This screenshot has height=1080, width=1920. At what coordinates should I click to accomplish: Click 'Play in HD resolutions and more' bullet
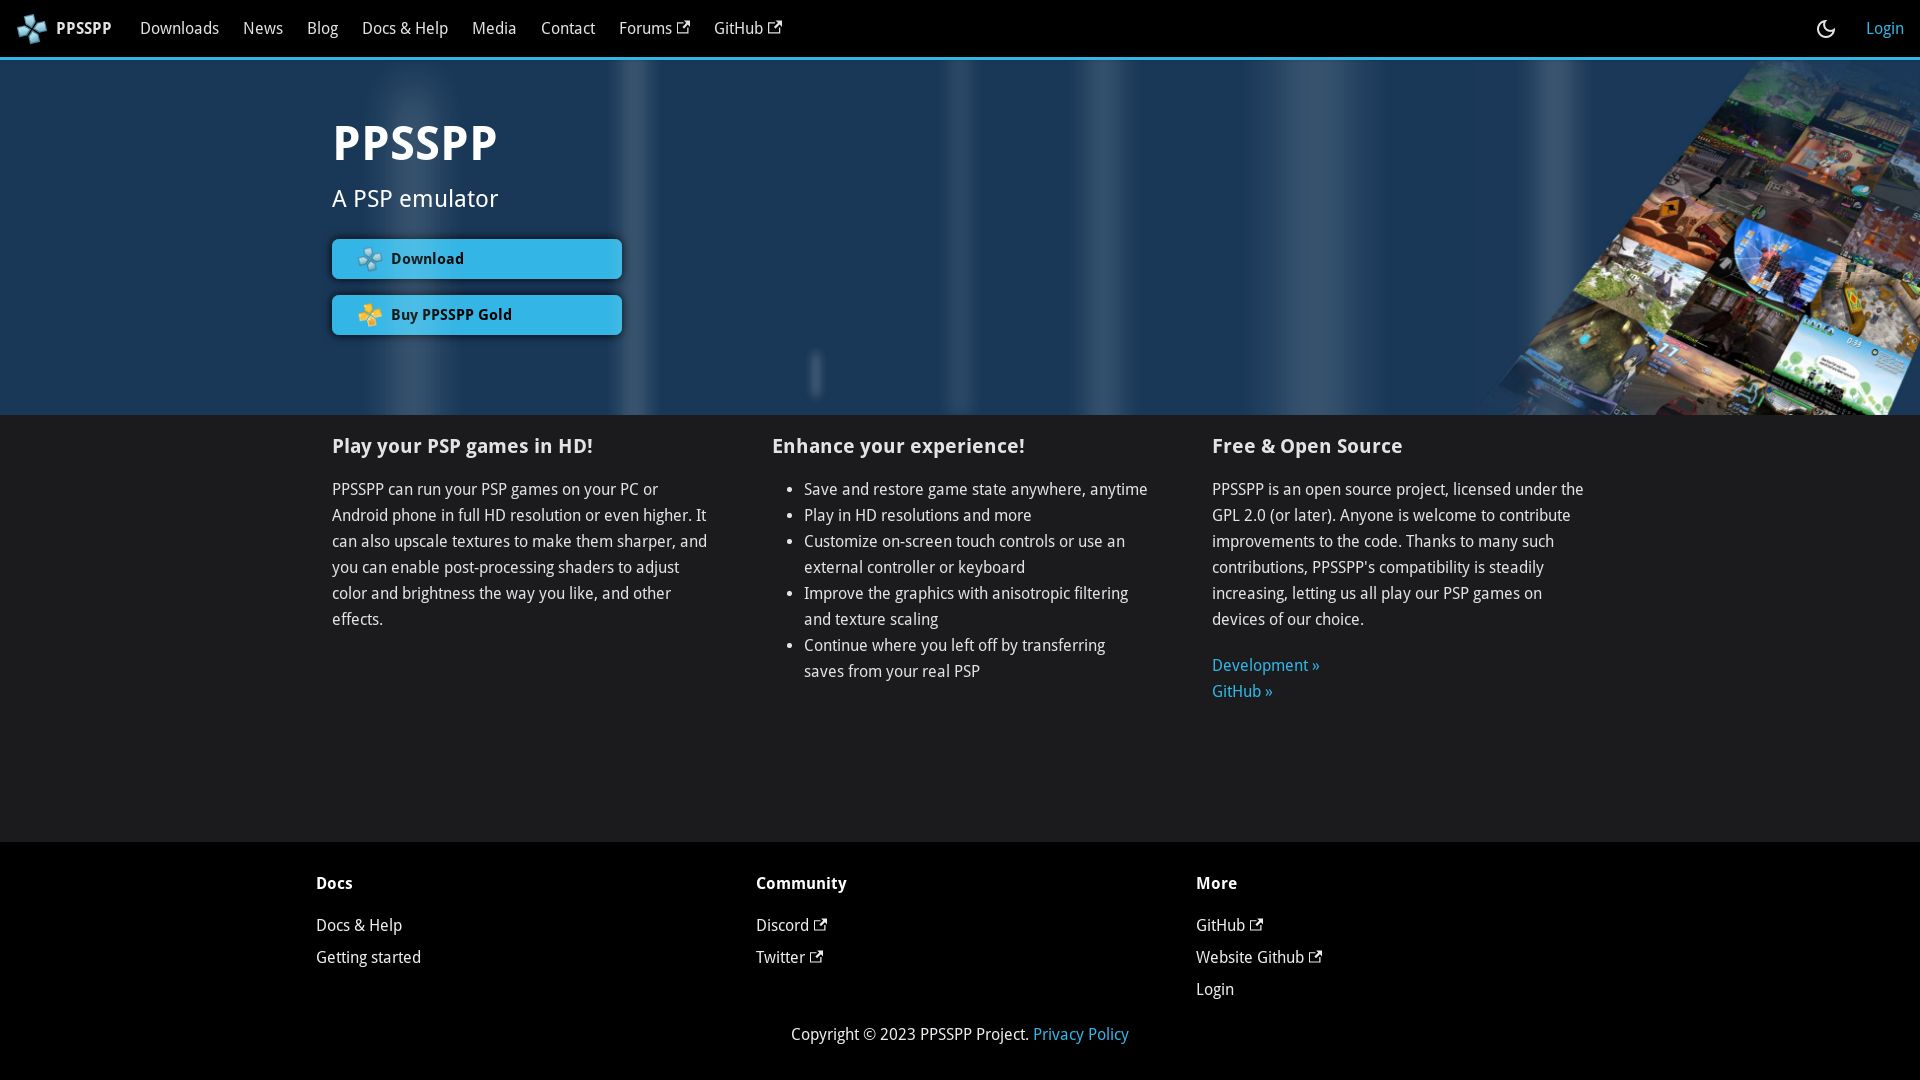918,516
